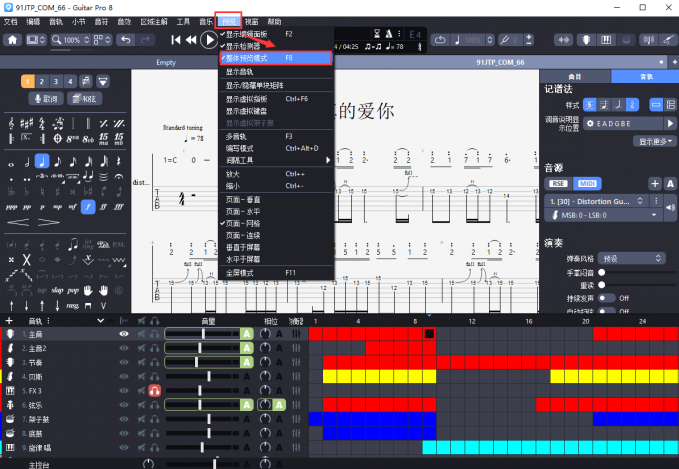679x469 pixels.
Task: Click the home icon in the toolbar
Action: [x=13, y=40]
